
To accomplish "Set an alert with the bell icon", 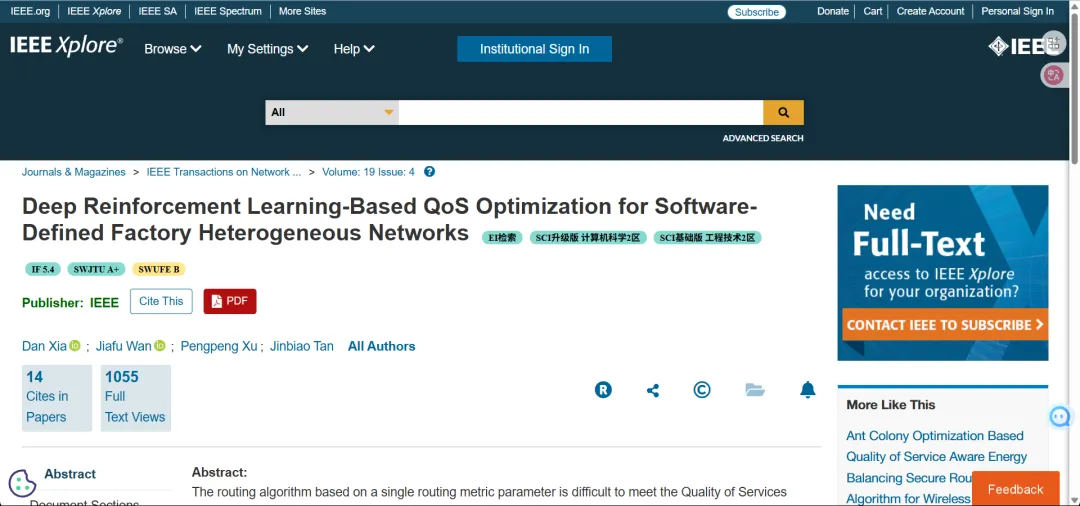I will coord(808,390).
